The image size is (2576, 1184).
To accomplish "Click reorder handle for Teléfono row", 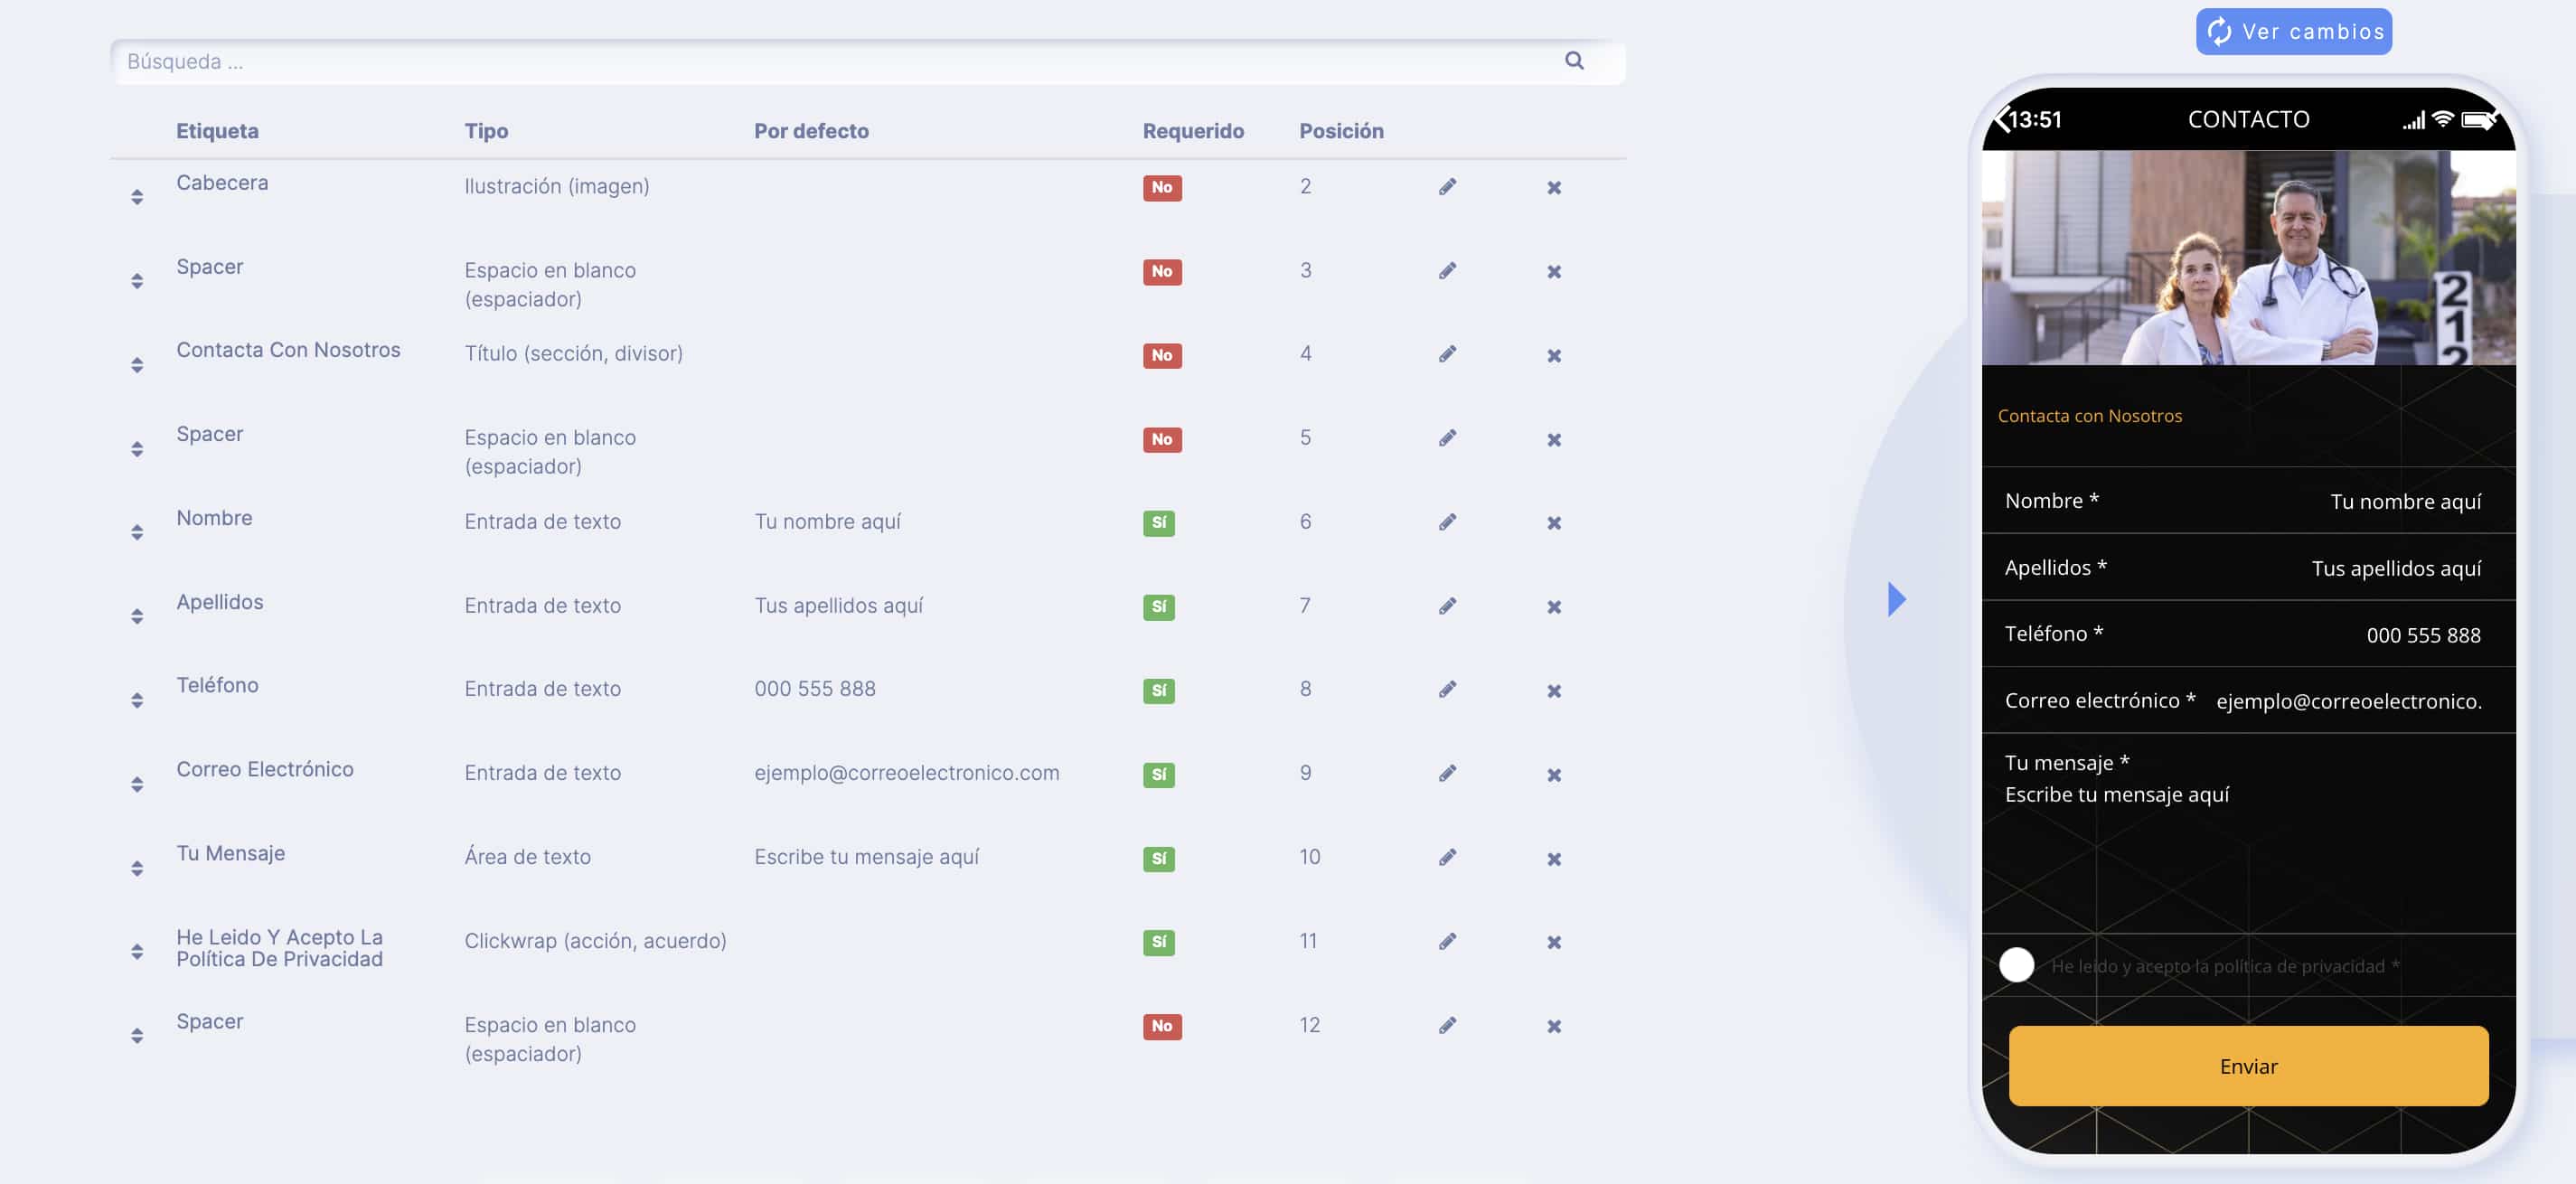I will click(137, 700).
